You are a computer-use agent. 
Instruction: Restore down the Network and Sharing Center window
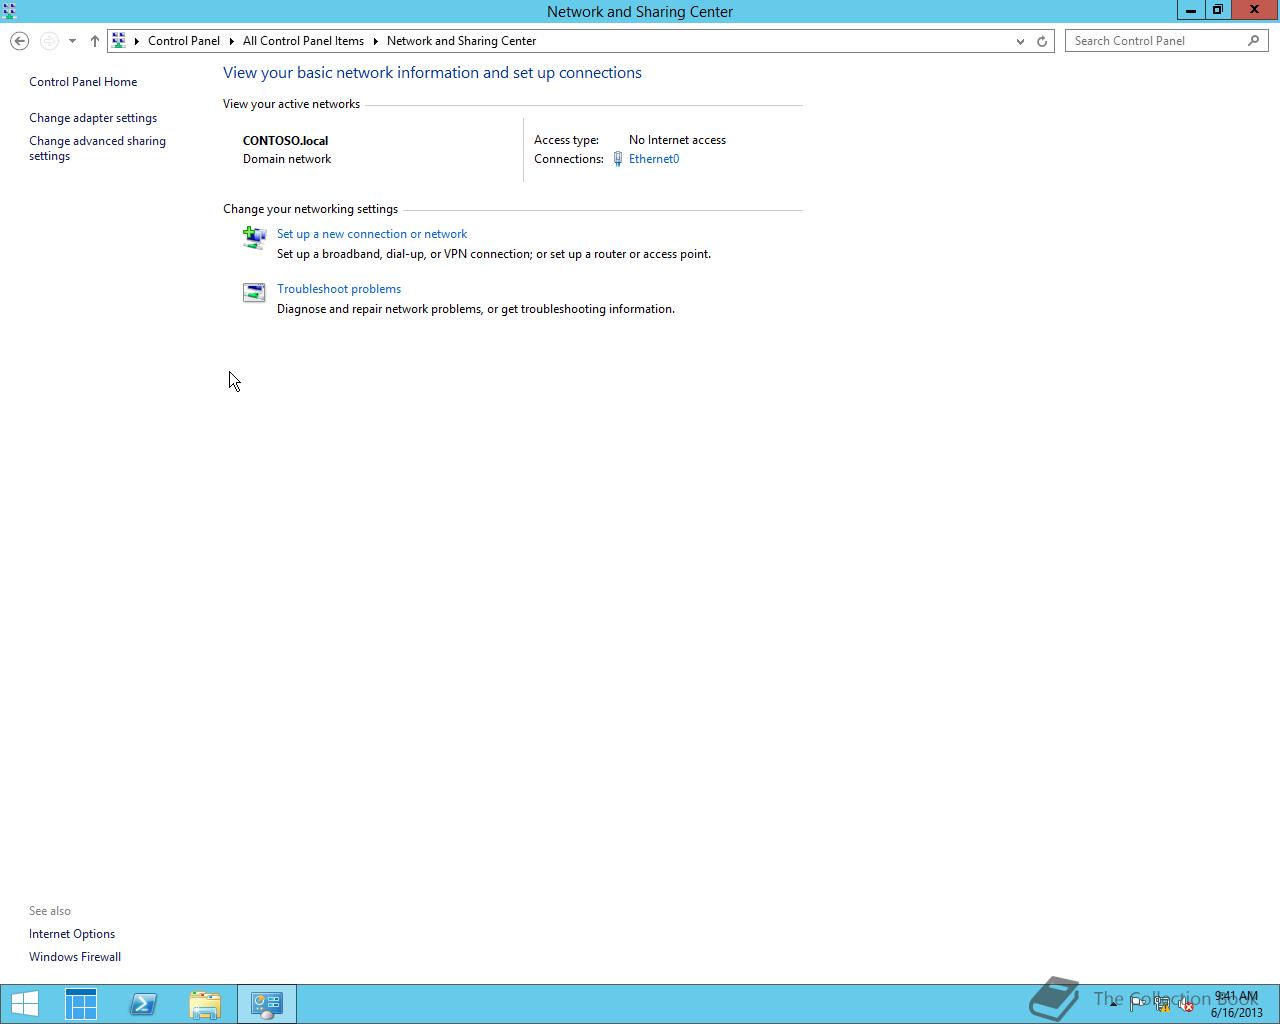click(1217, 10)
